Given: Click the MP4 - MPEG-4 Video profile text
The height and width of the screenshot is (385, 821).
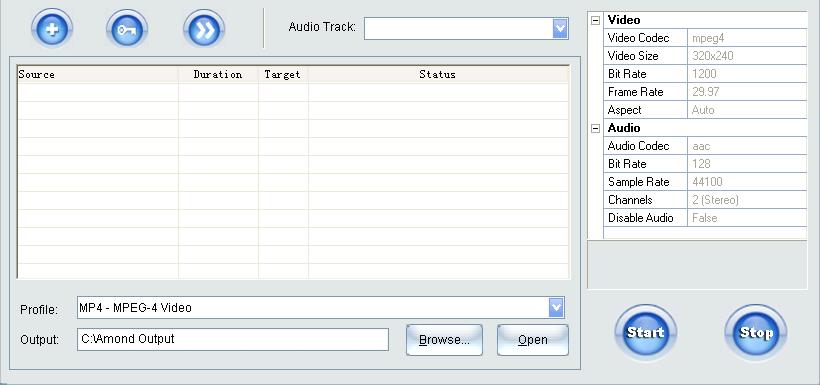Looking at the screenshot, I should pos(135,308).
